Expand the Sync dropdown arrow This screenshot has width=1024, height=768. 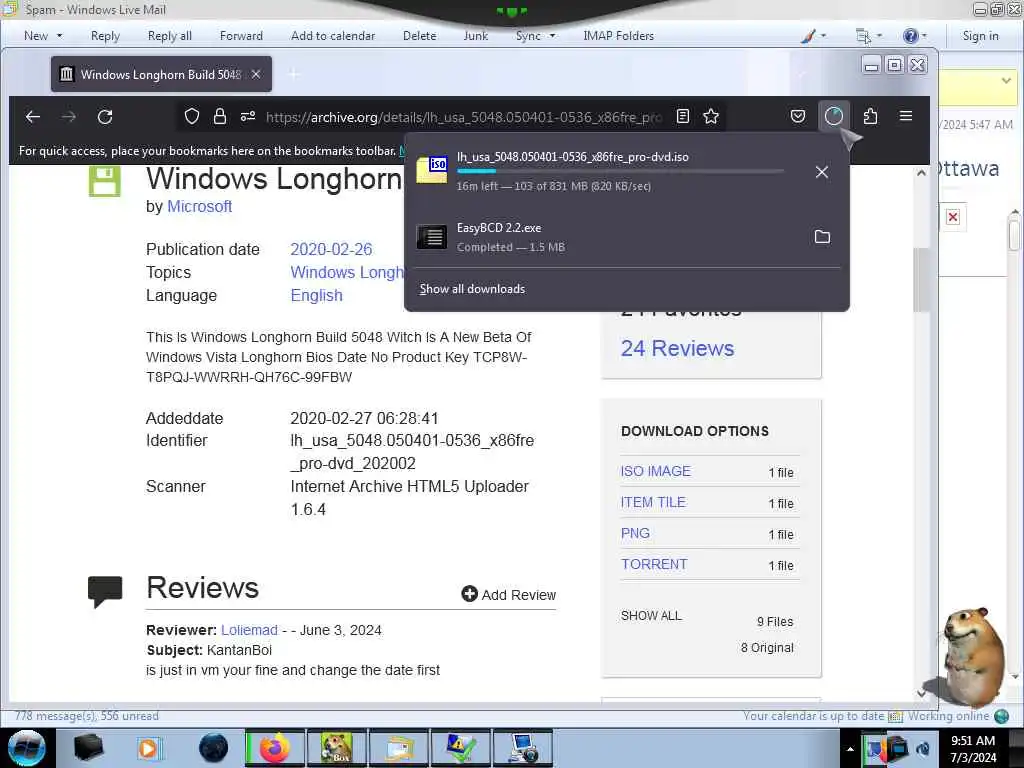pos(552,36)
